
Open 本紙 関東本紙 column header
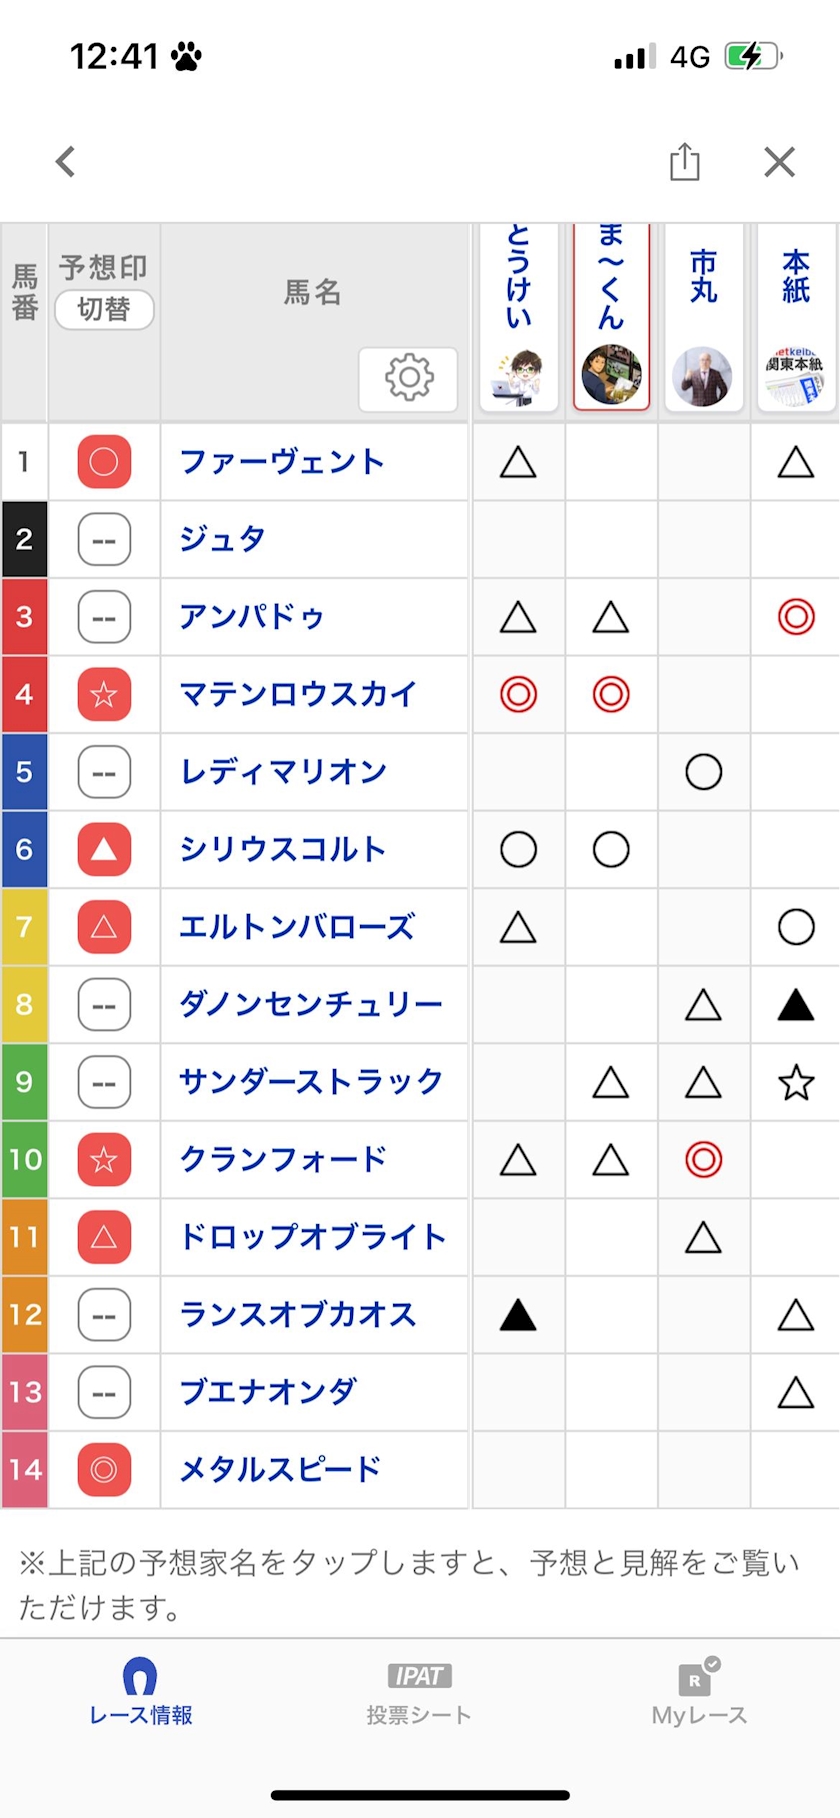[797, 318]
